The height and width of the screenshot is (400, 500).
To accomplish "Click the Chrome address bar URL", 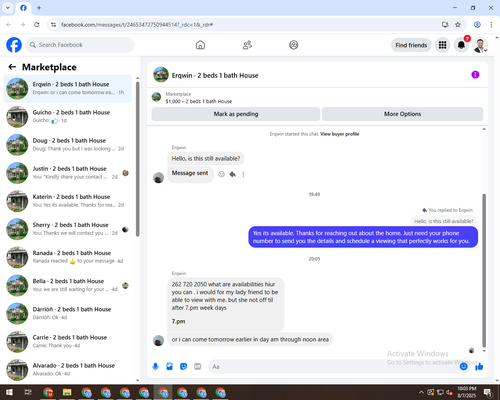I will click(137, 25).
